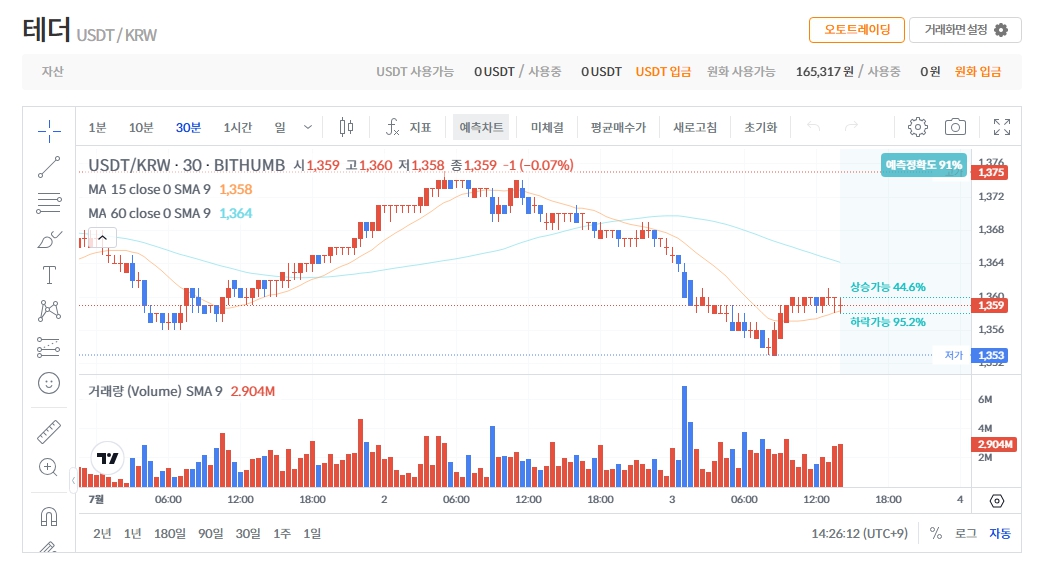Screen dimensions: 1047x578
Task: Open the 오토트레이딩 auto trading page
Action: coord(857,30)
